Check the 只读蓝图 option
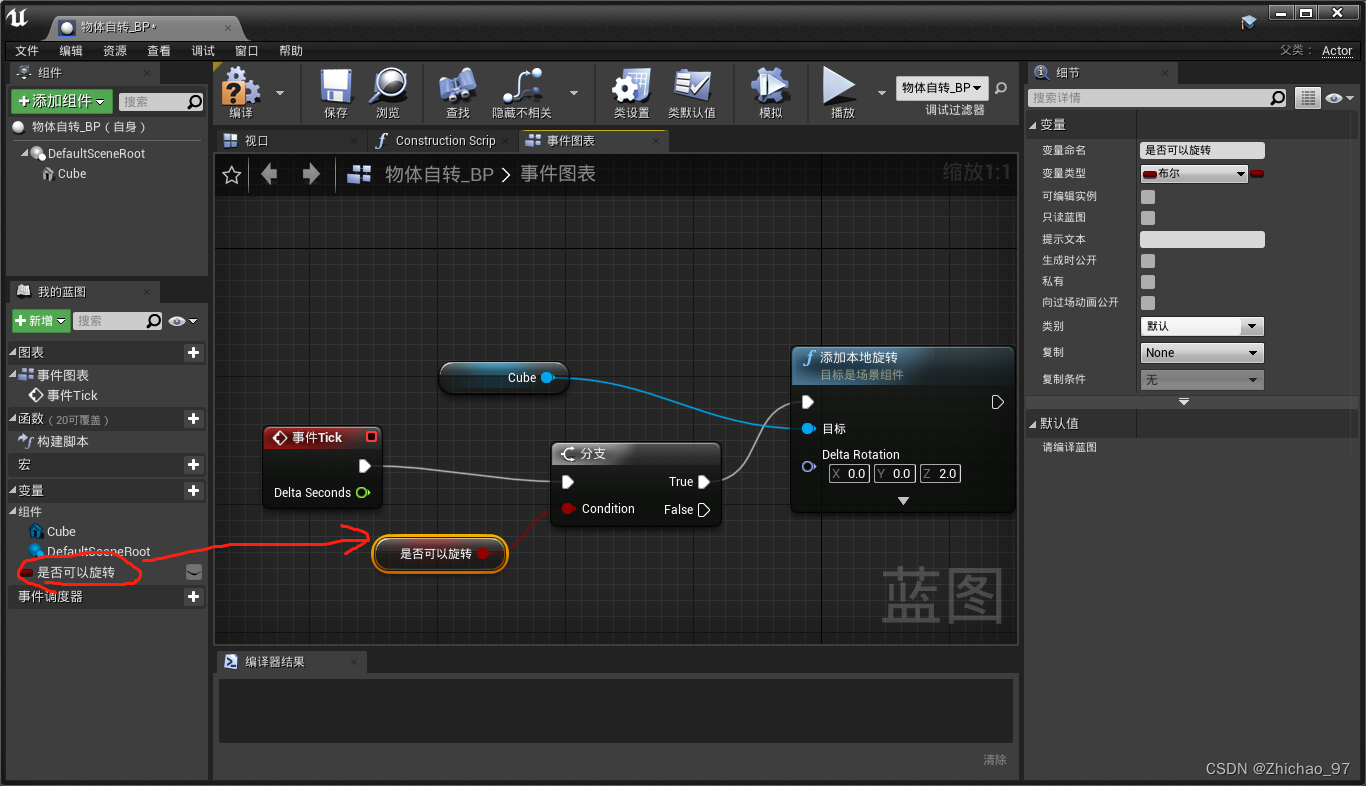Viewport: 1366px width, 786px height. [1147, 217]
